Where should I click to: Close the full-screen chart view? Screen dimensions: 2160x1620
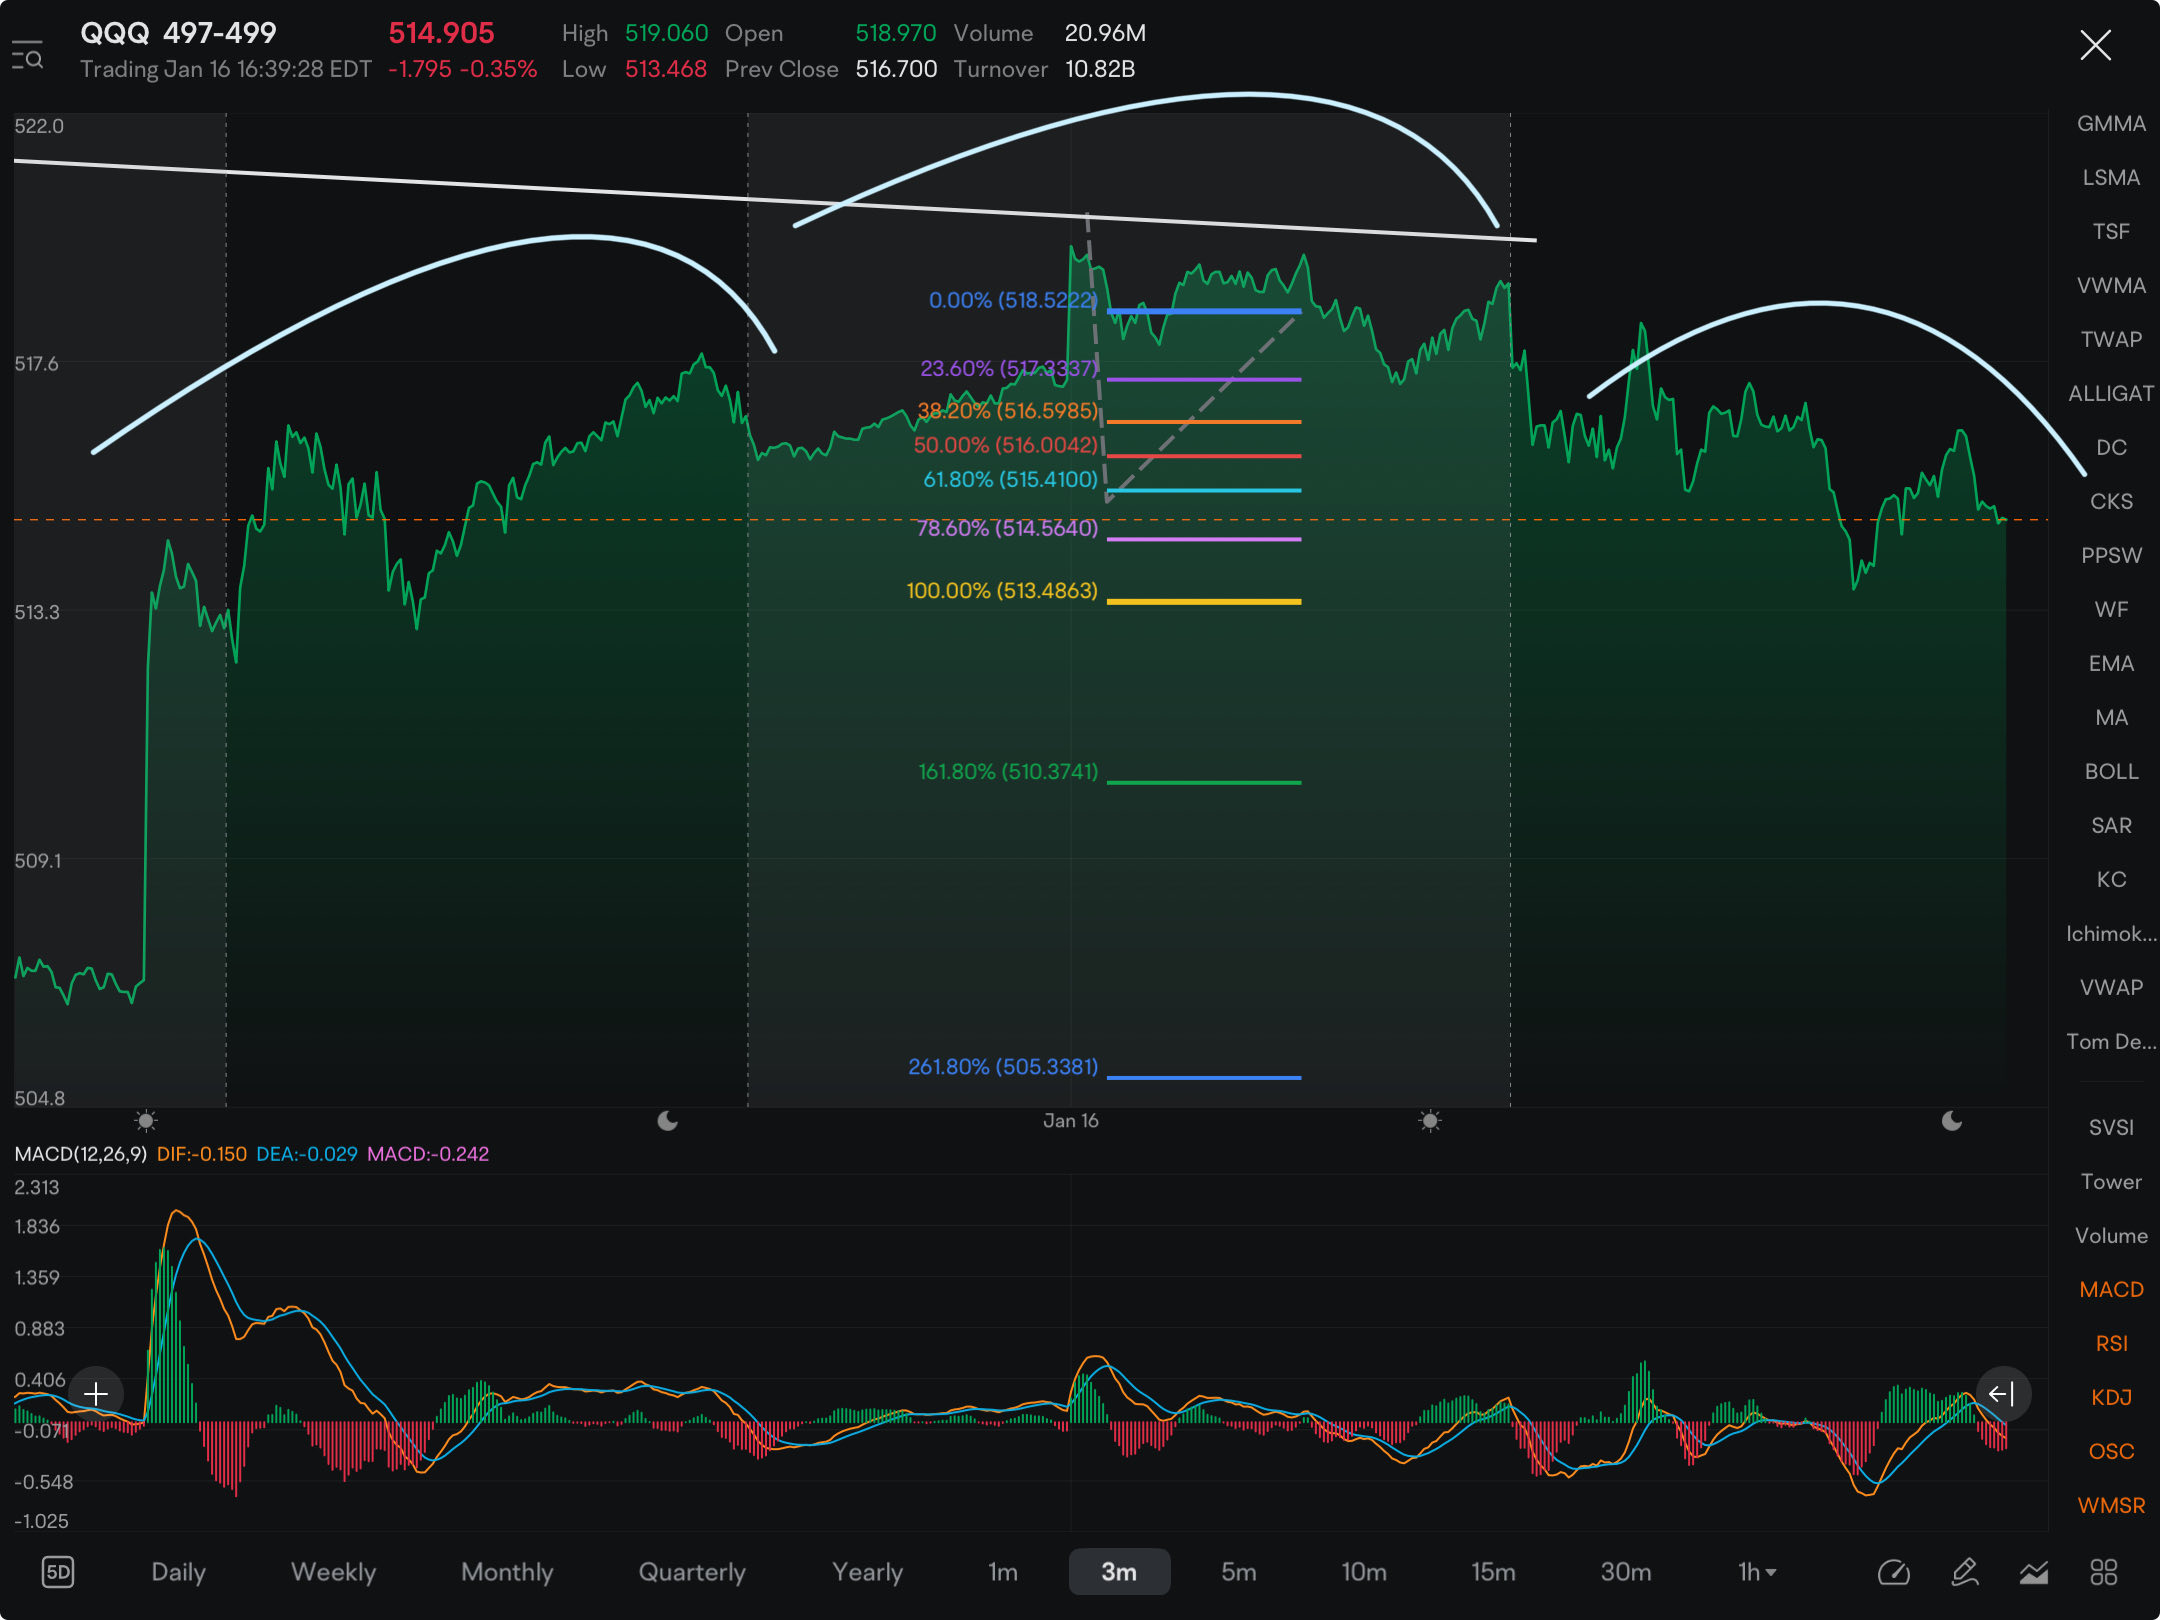click(x=2095, y=45)
